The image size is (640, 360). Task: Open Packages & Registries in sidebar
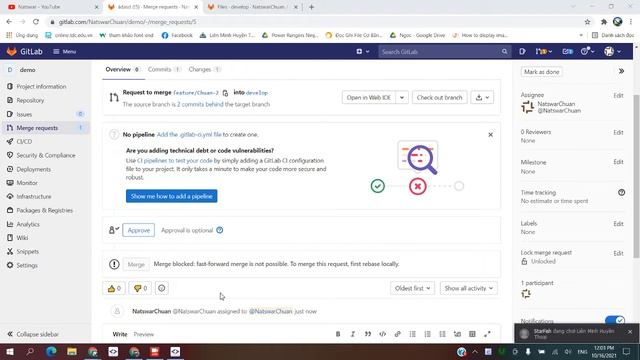pyautogui.click(x=44, y=210)
